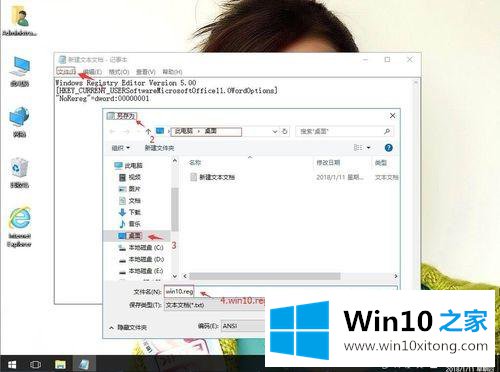Click the Back arrow in Save As dialog
Screen dimensions: 500x372
112,131
